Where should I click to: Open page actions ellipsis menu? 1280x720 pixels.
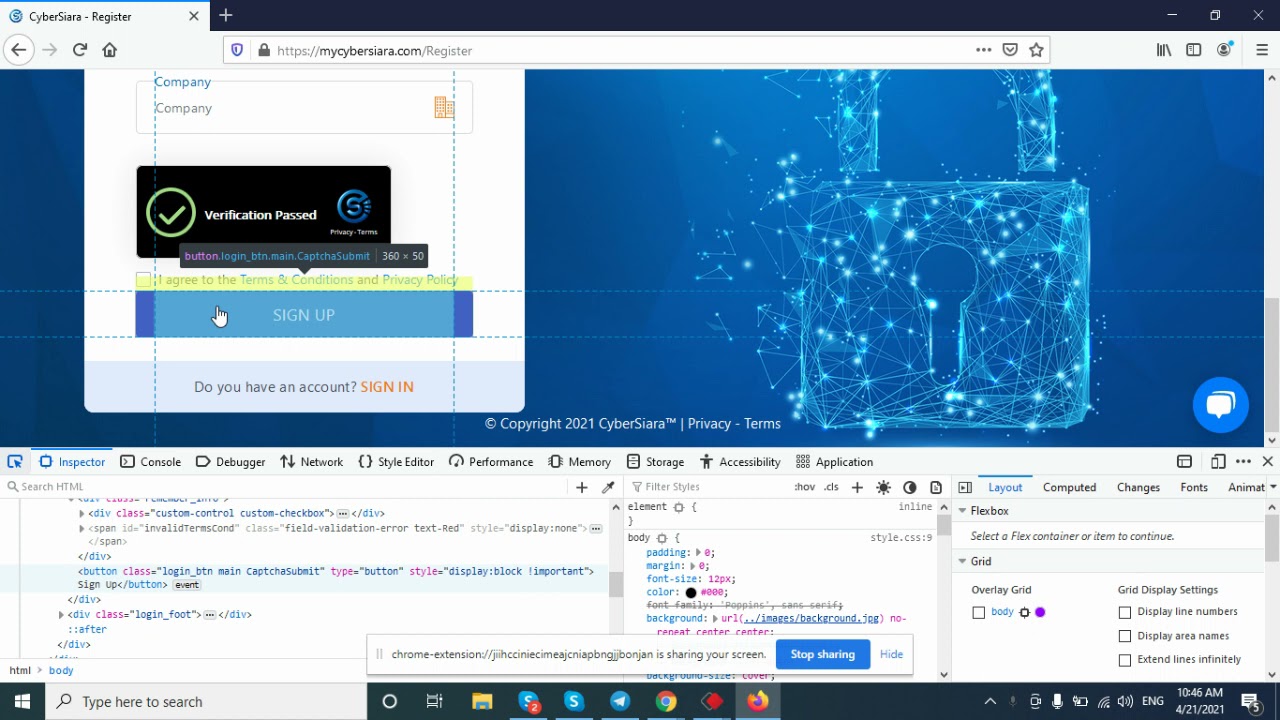984,50
